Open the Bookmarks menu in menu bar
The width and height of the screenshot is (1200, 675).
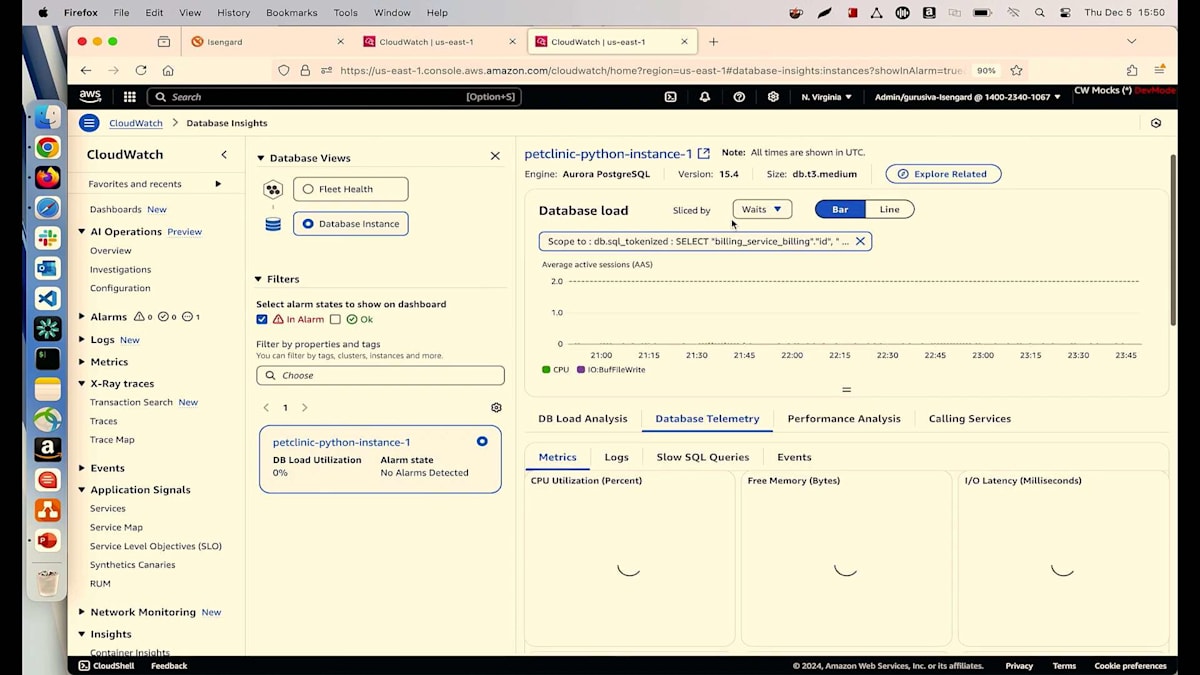coord(289,13)
